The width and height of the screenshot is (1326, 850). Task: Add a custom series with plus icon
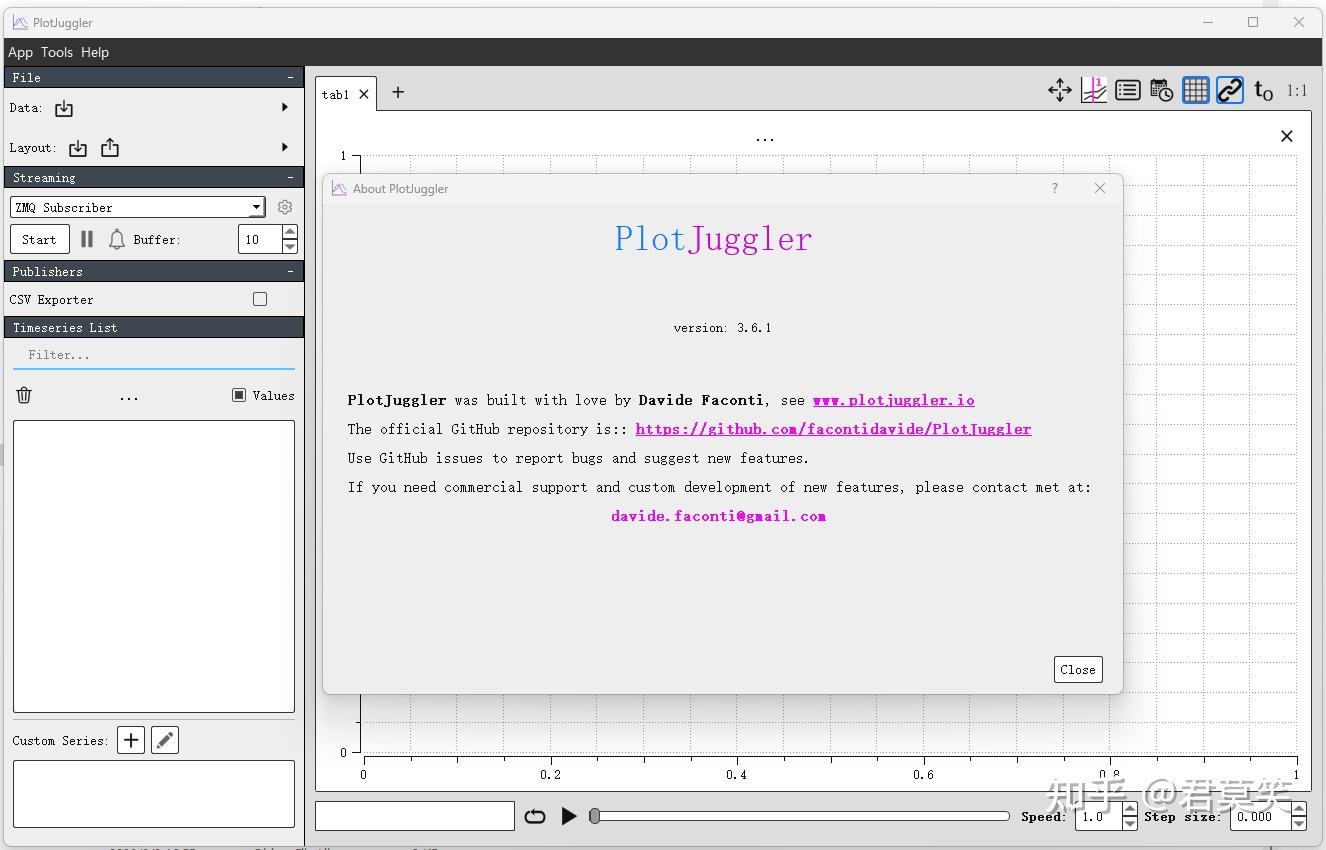pyautogui.click(x=131, y=740)
